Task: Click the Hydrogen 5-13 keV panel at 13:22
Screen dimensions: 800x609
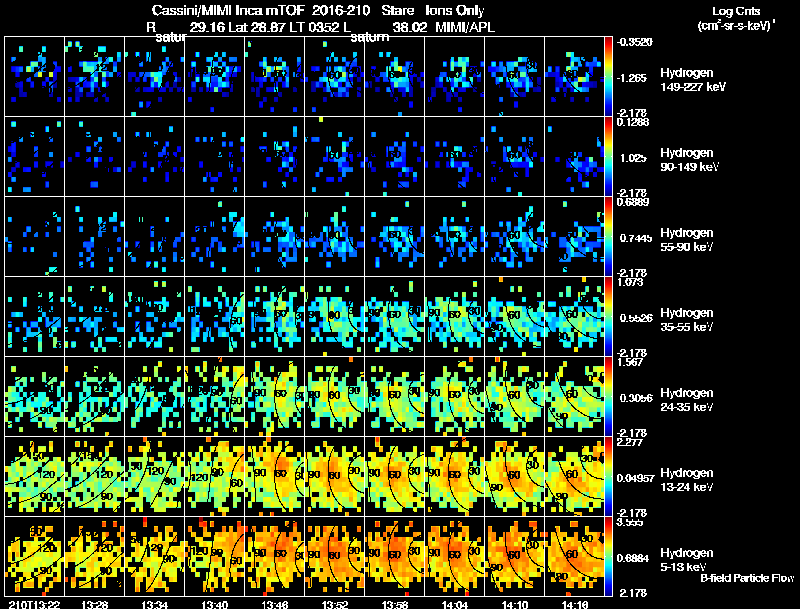Action: point(34,556)
